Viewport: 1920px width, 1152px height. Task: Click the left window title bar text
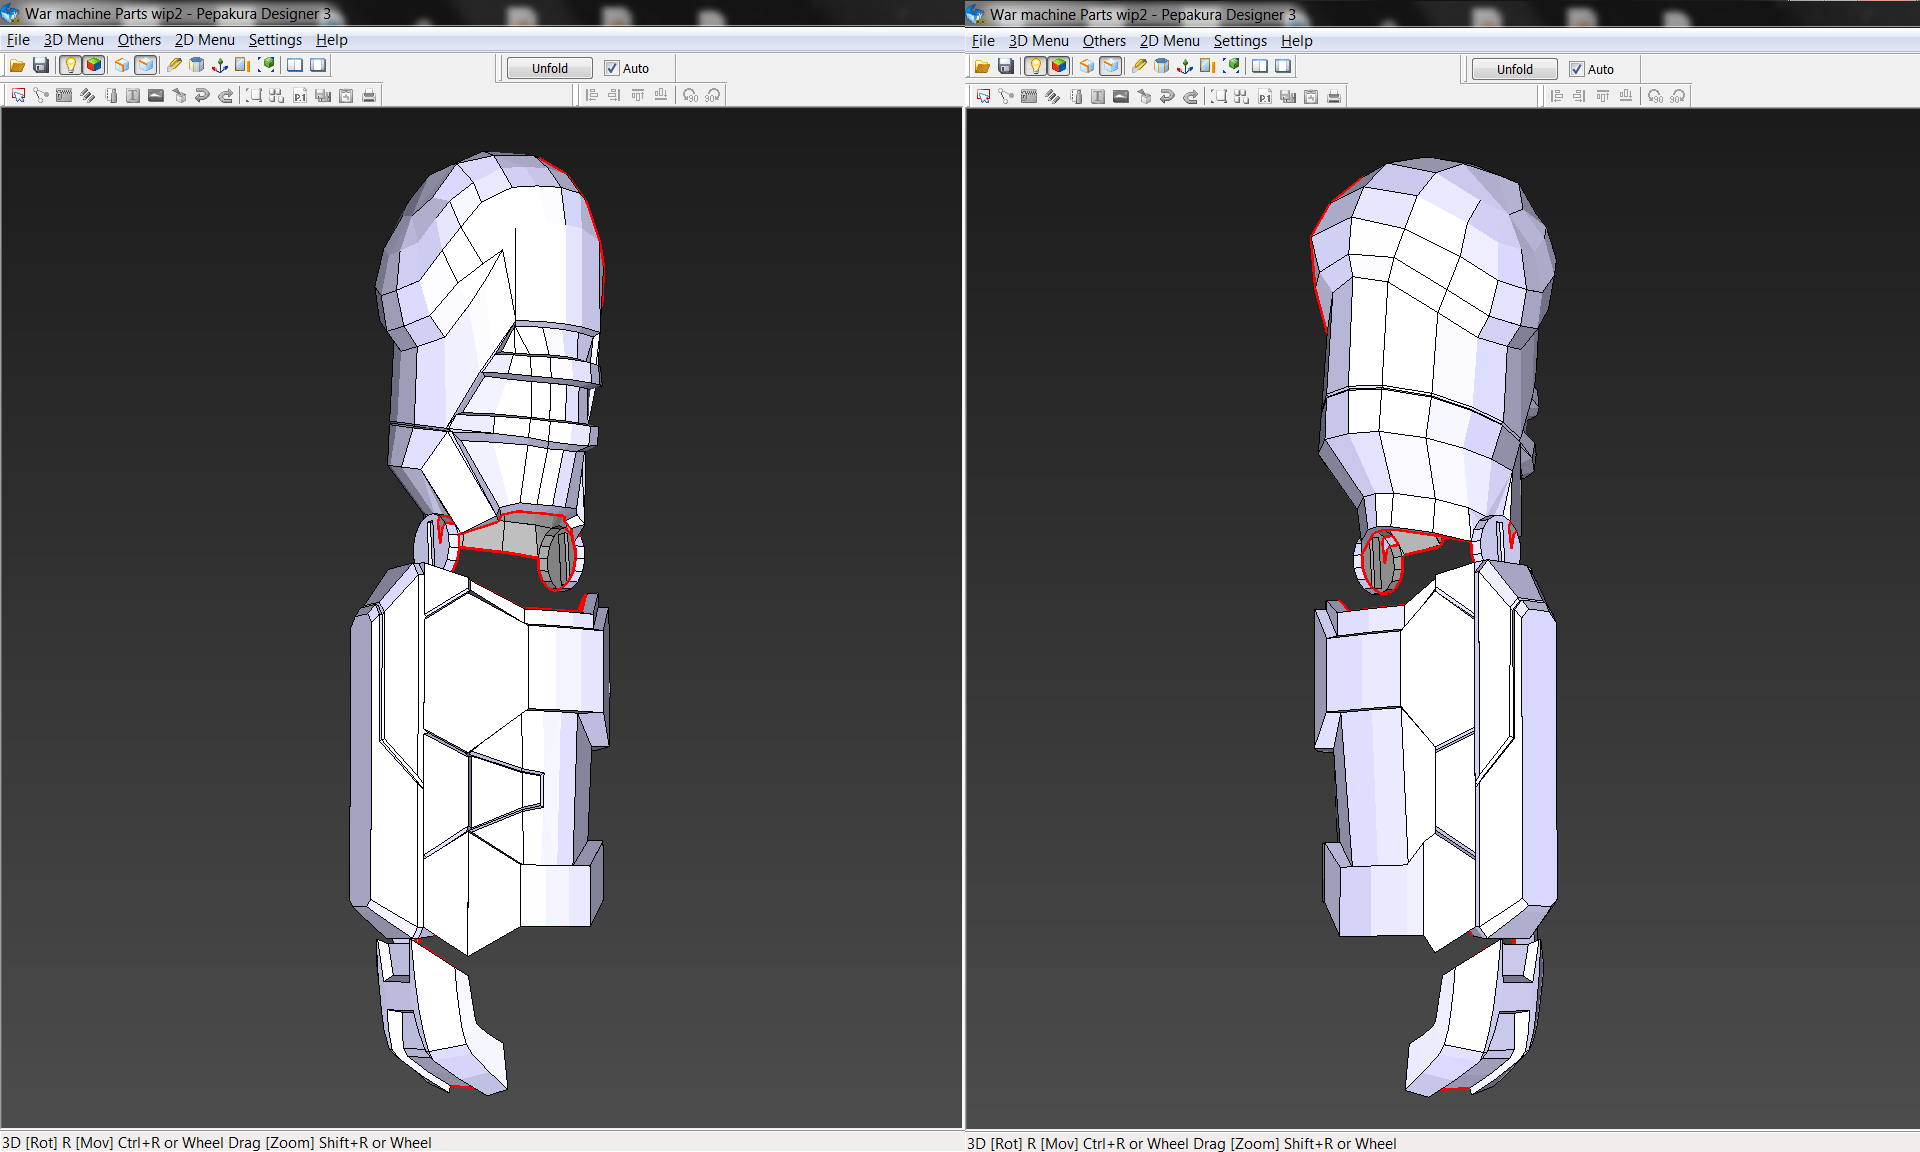tap(178, 14)
